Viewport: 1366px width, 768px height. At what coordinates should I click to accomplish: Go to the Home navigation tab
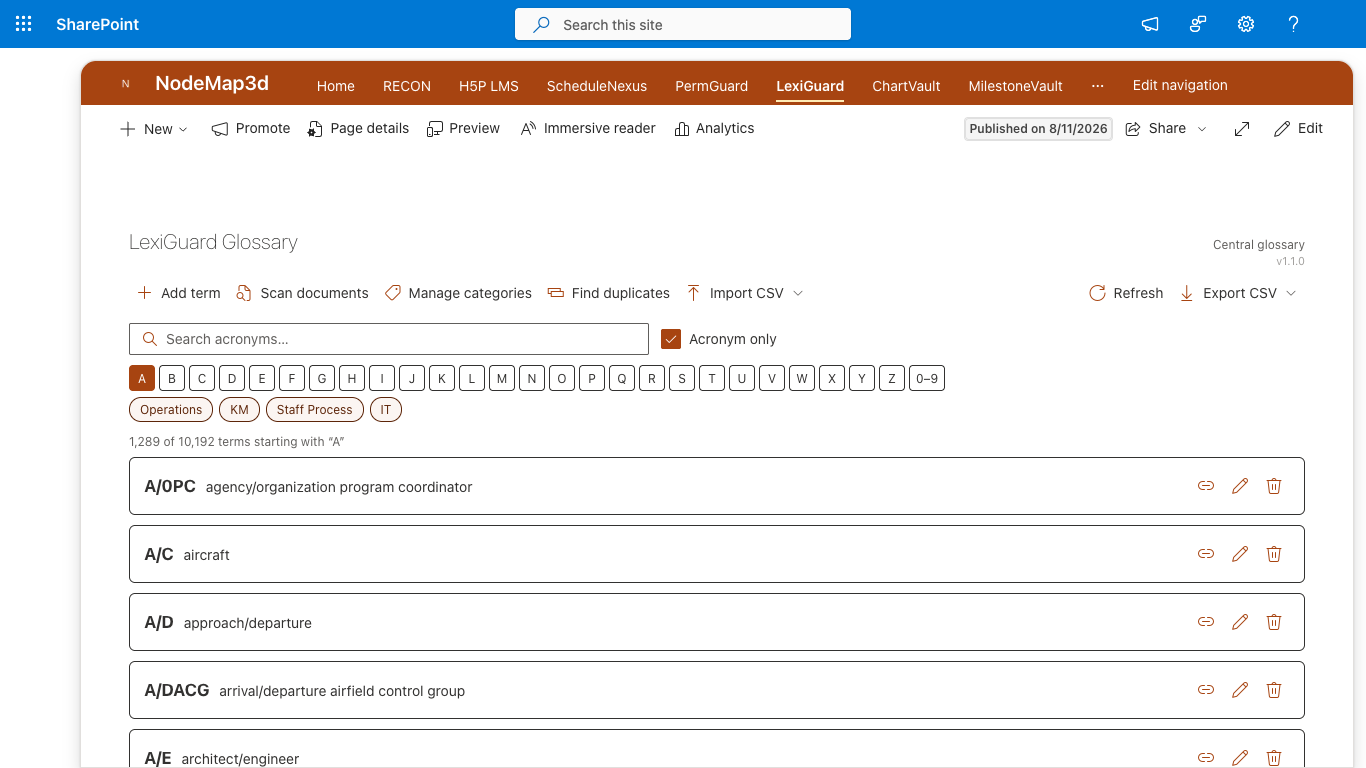point(336,86)
